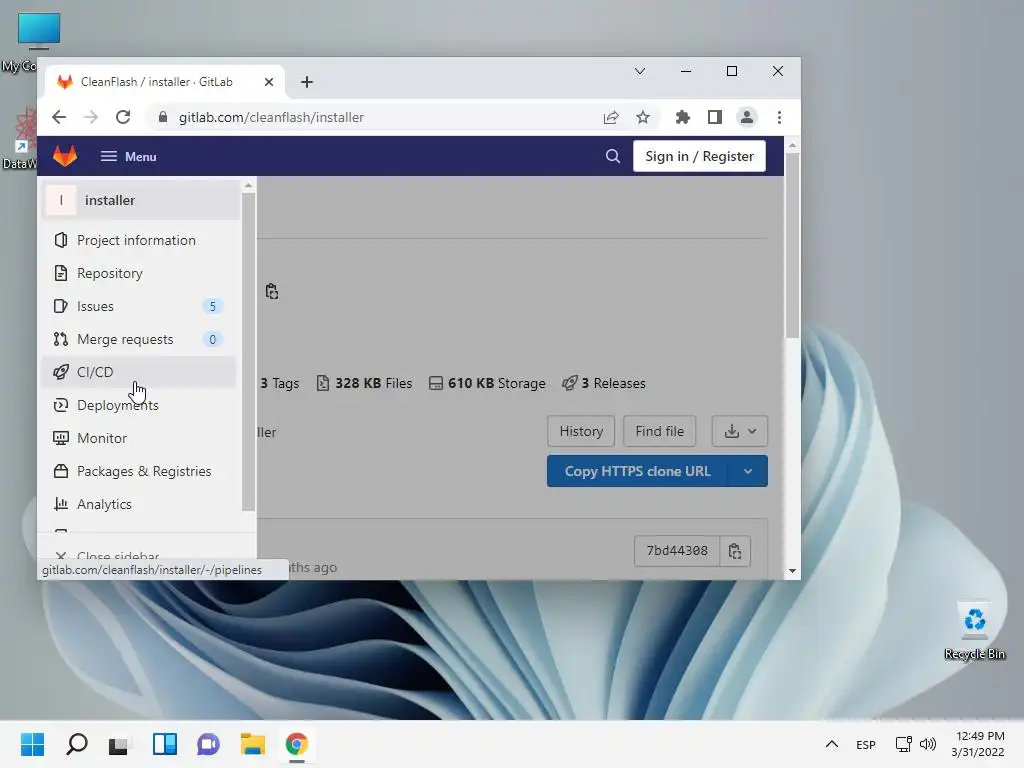Click the Issues count badge 5
Viewport: 1024px width, 768px height.
pos(212,306)
